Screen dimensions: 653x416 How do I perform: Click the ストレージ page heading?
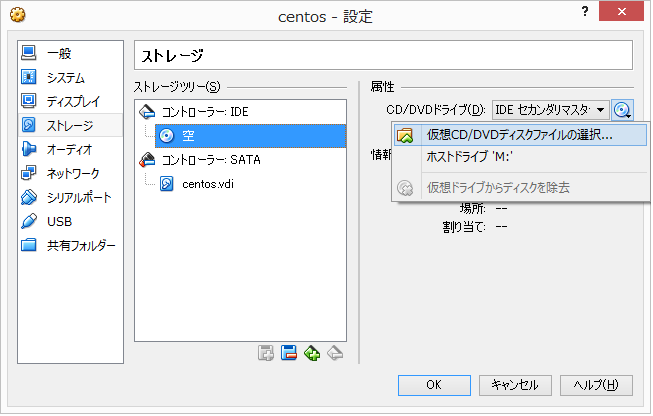172,55
